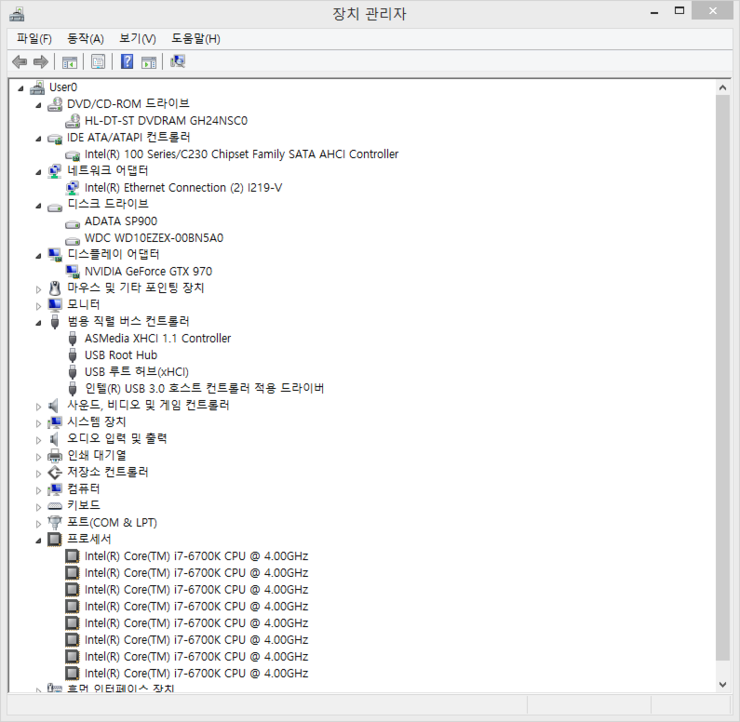Viewport: 740px width, 722px height.
Task: Maximize the 장치 관리자 window
Action: pos(679,11)
